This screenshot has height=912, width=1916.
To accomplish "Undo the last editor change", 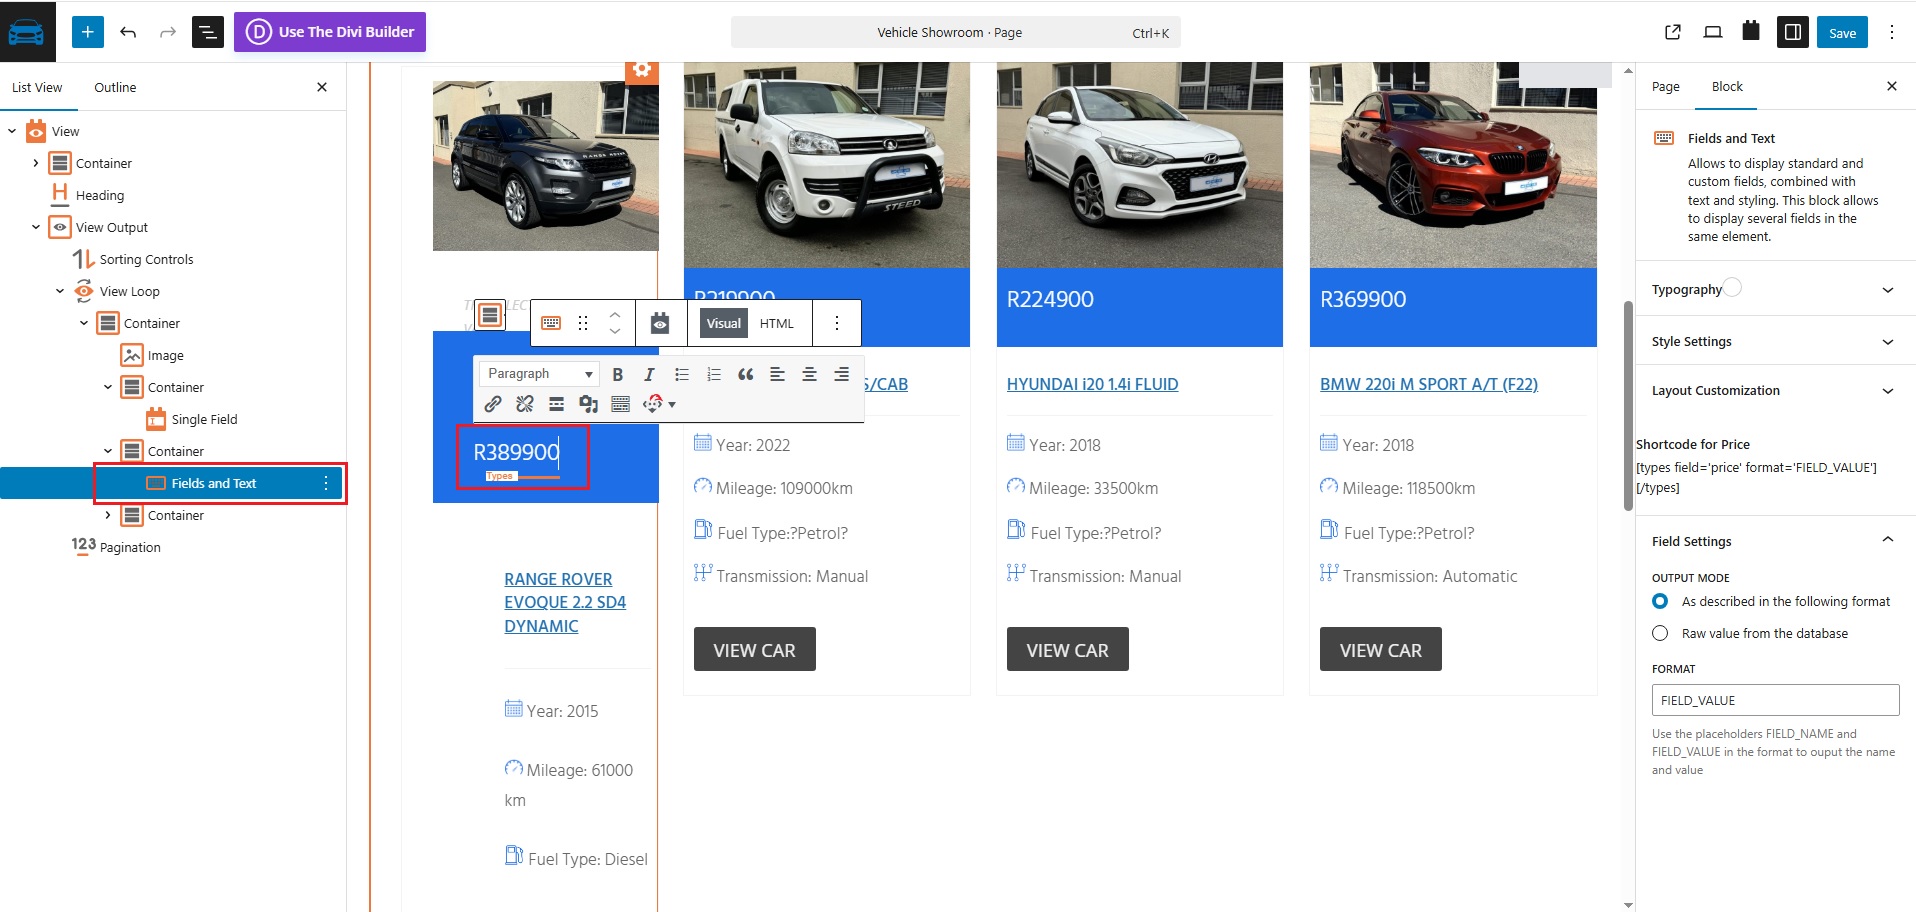I will point(128,32).
